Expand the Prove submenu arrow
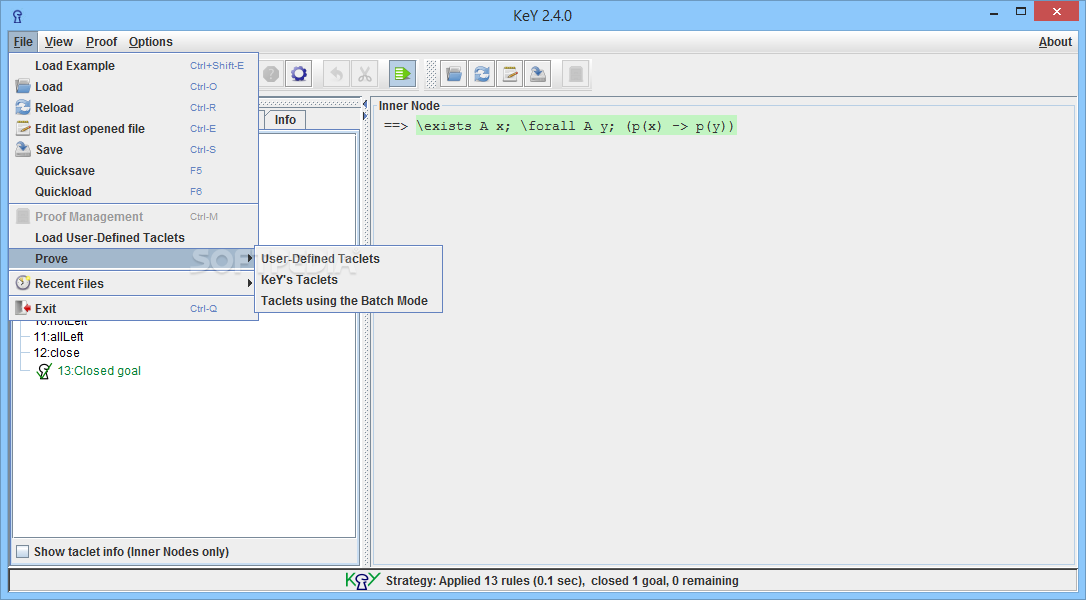Image resolution: width=1086 pixels, height=600 pixels. click(x=249, y=258)
